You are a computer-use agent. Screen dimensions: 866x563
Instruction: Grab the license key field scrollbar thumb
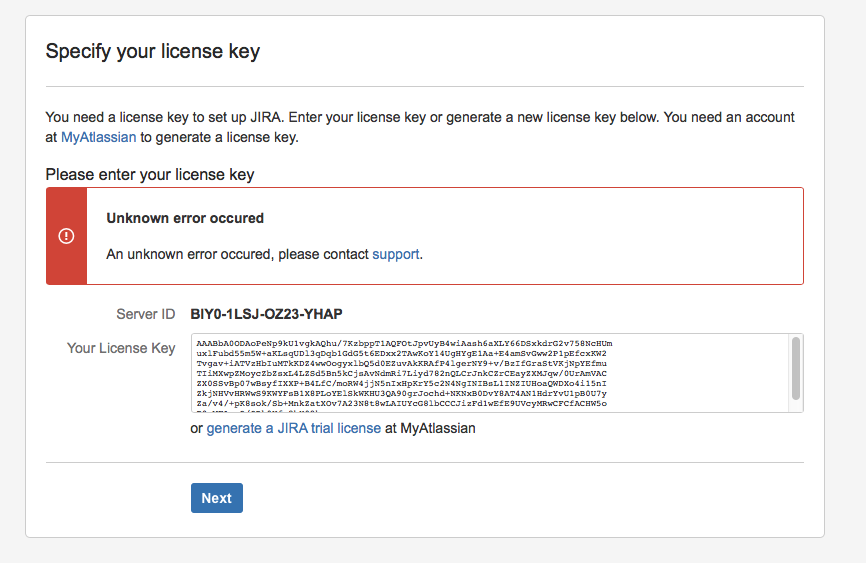coord(796,367)
